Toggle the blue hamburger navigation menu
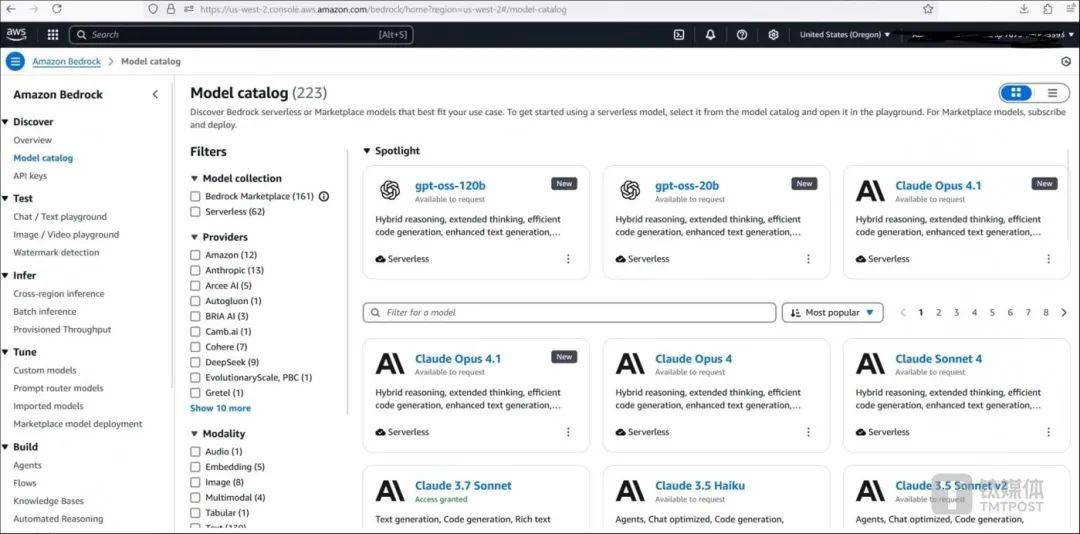This screenshot has width=1080, height=534. pos(15,61)
